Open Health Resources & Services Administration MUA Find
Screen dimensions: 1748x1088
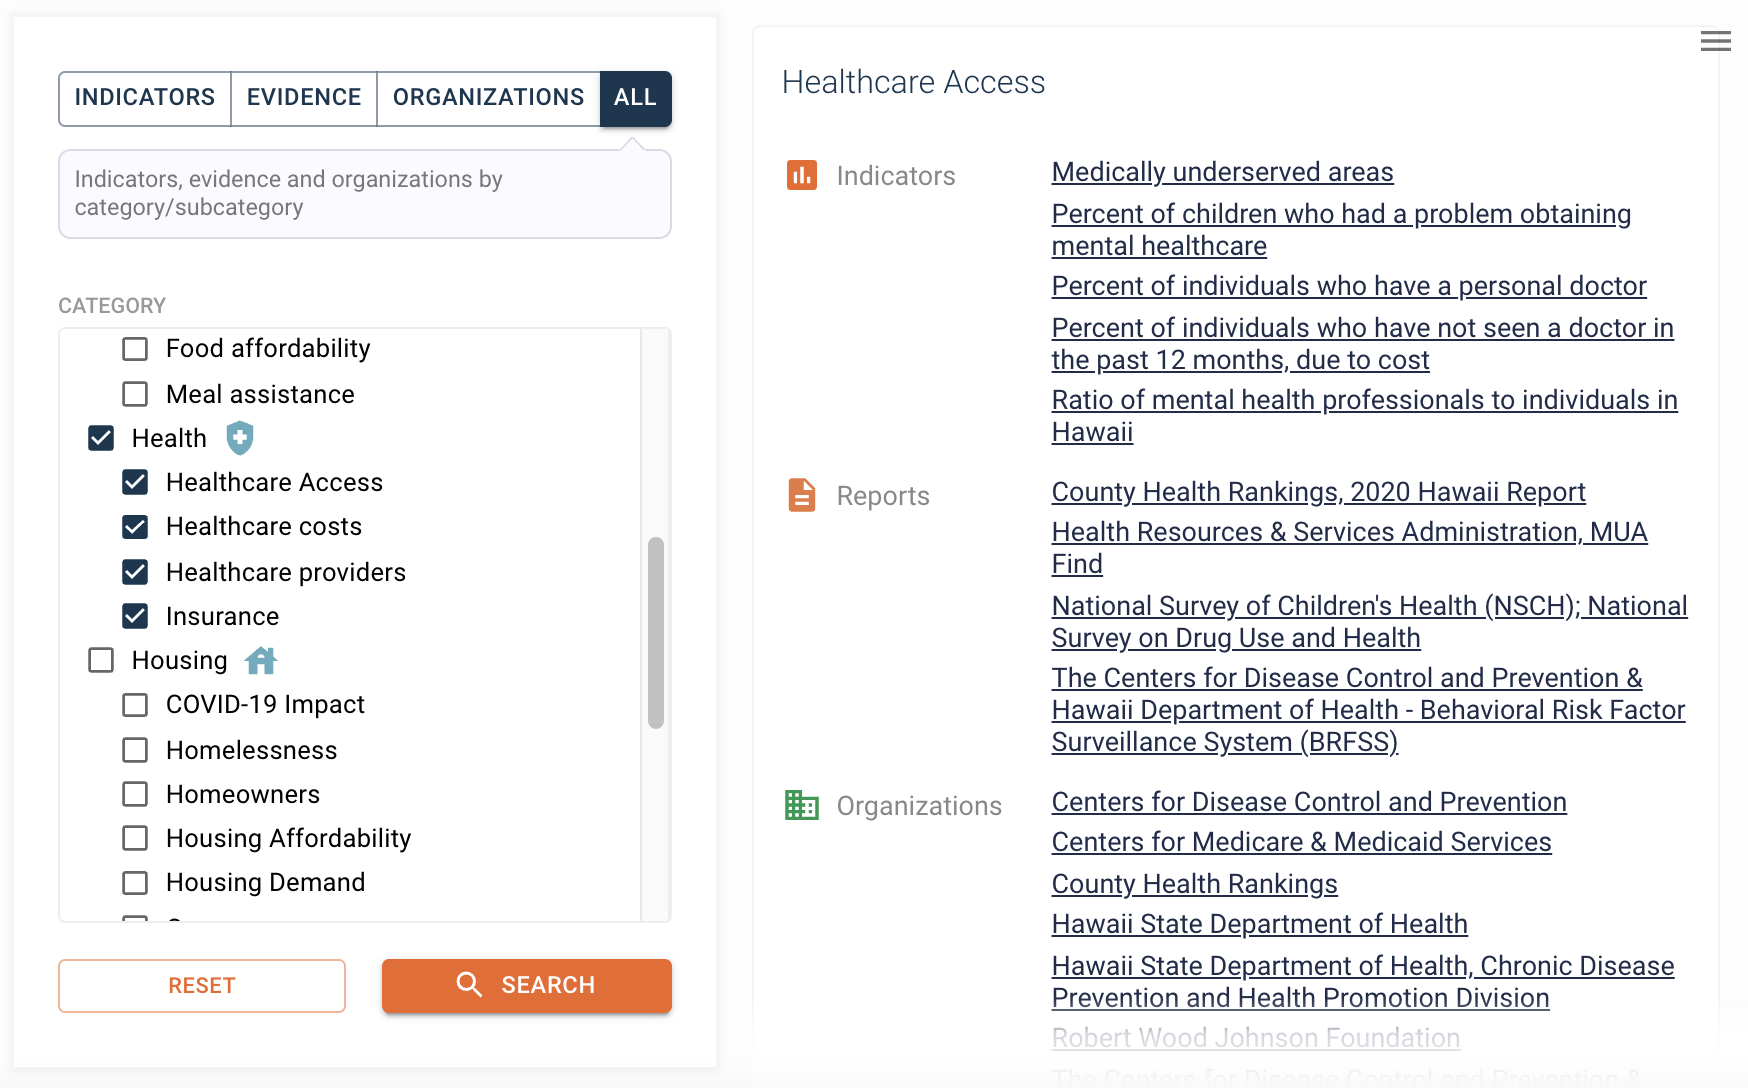(1349, 548)
